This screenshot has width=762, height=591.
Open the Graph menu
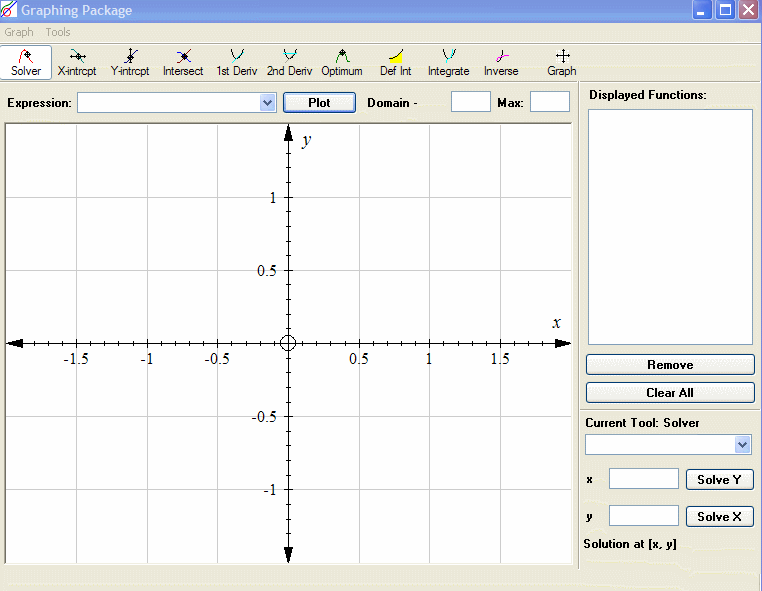[19, 32]
